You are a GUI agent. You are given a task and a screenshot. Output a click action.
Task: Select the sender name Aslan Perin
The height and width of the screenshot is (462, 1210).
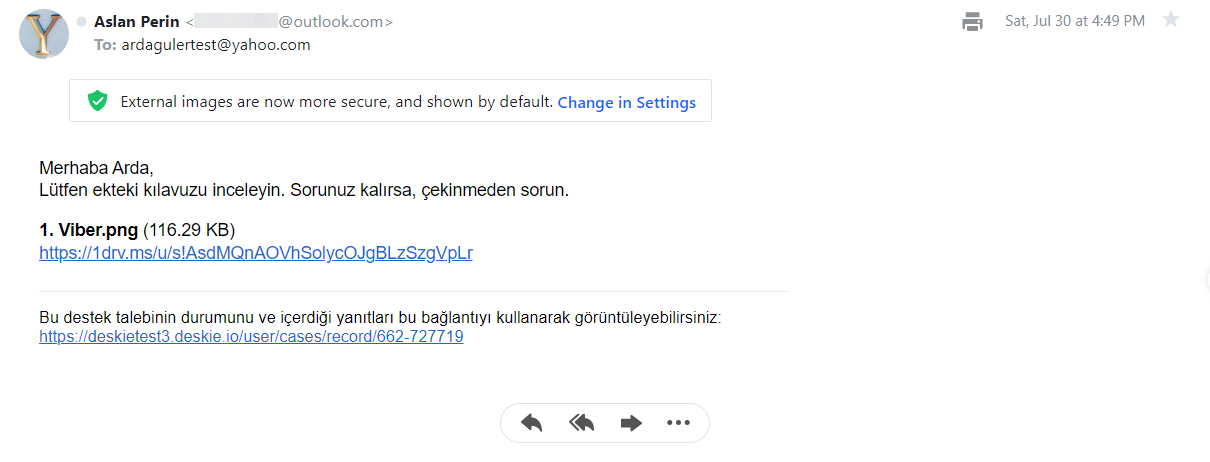(x=137, y=21)
